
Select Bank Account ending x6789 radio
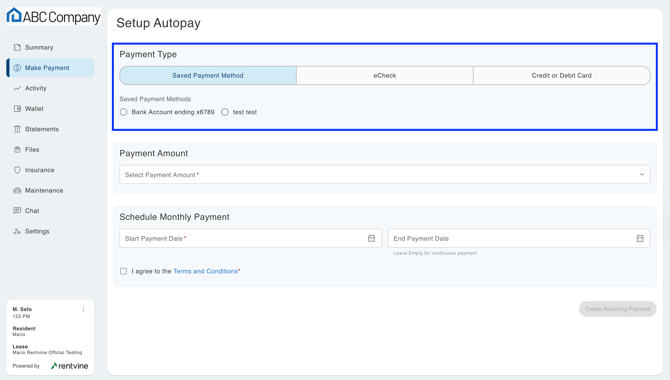point(123,112)
